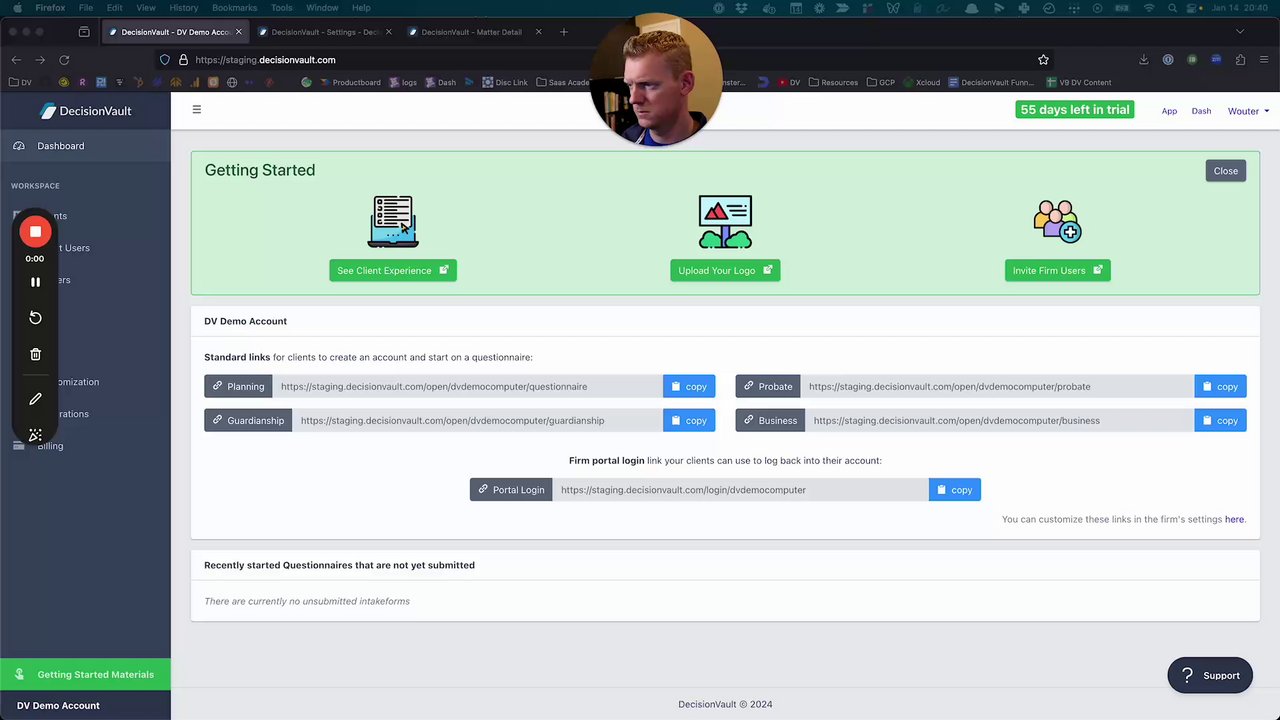Click the See Client Experience button
This screenshot has height=720, width=1280.
[393, 270]
